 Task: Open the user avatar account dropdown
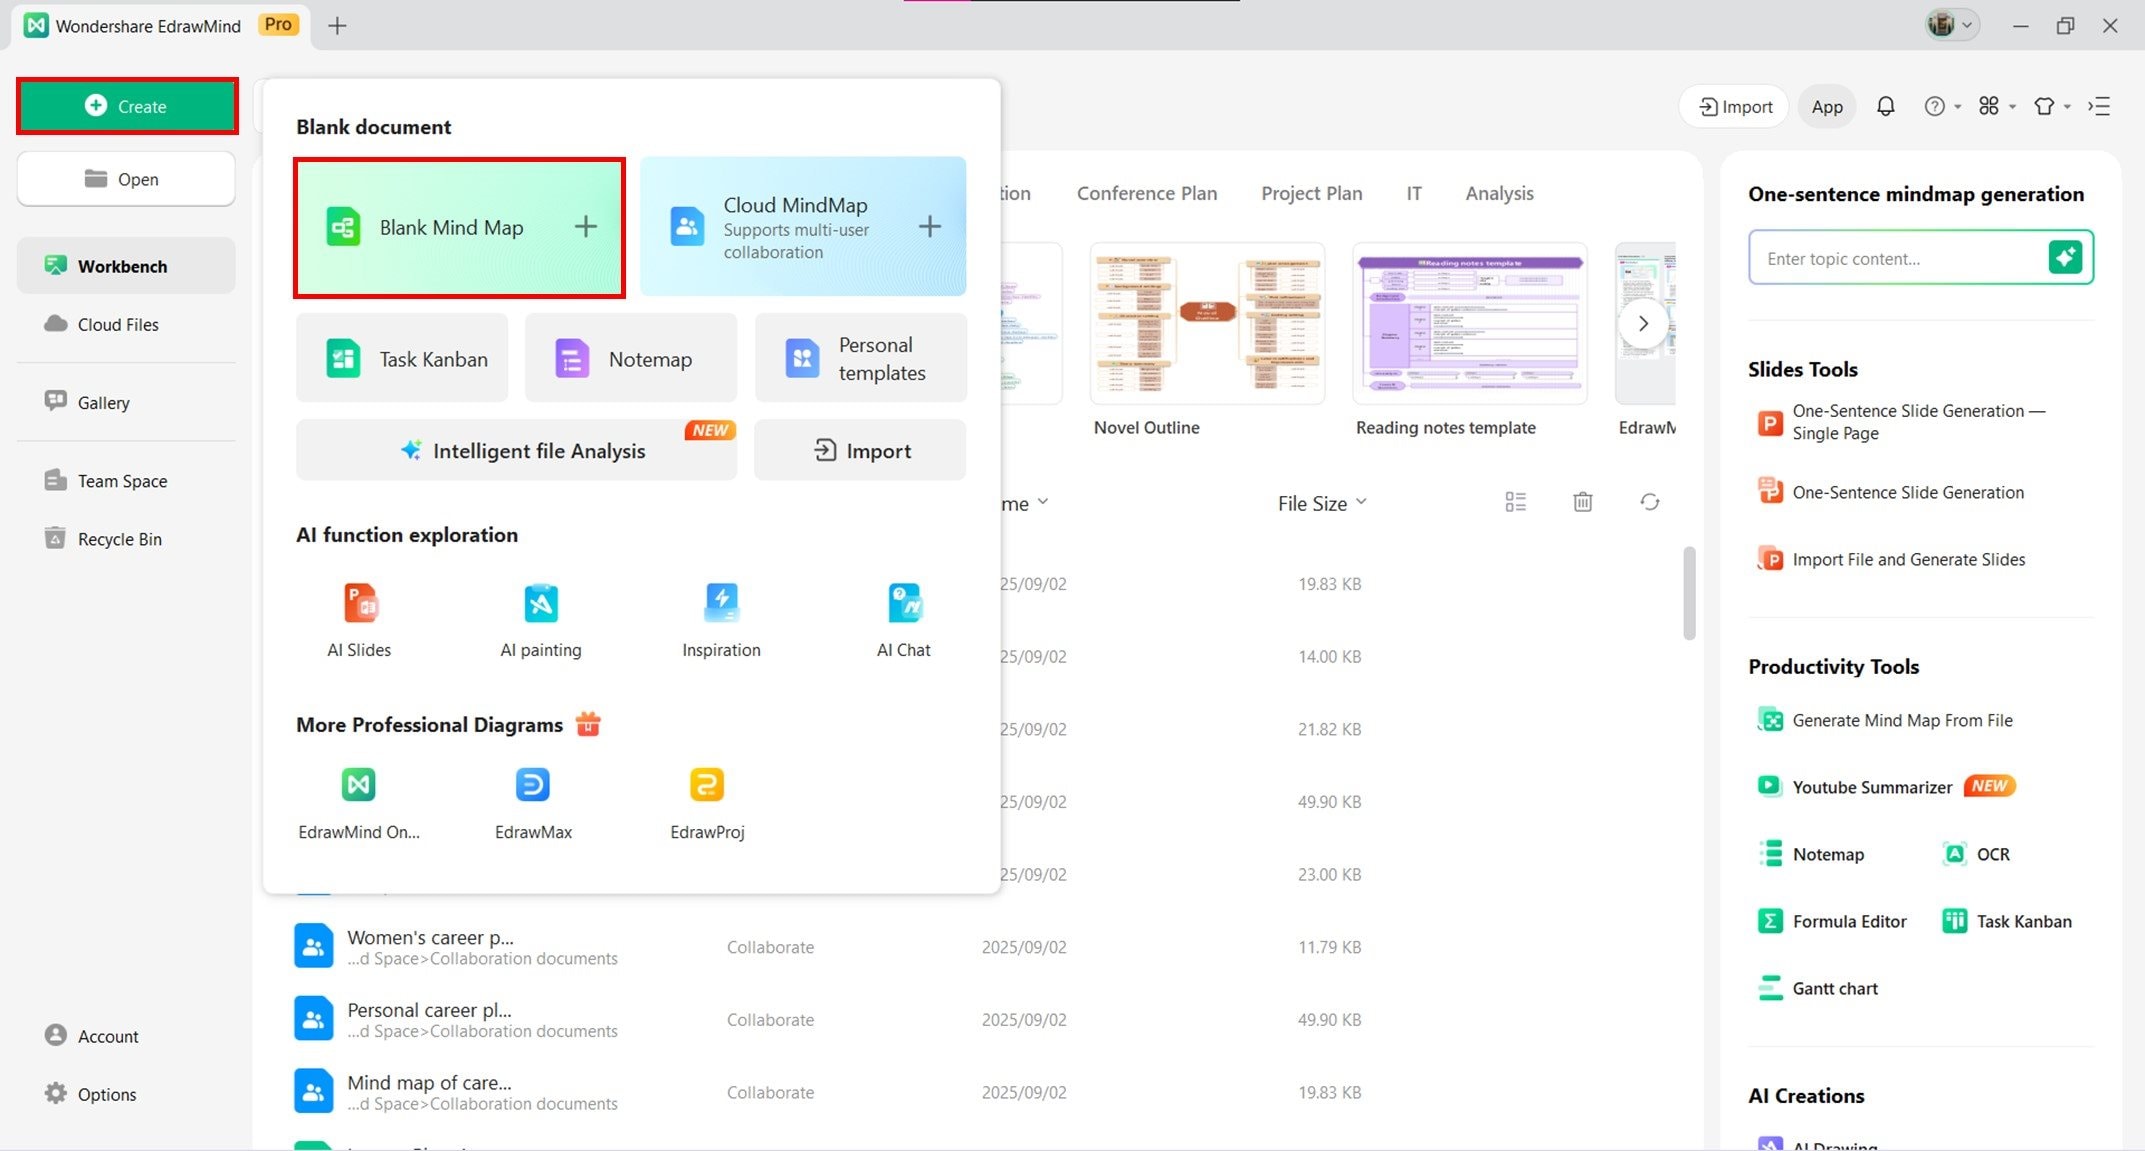(1952, 25)
